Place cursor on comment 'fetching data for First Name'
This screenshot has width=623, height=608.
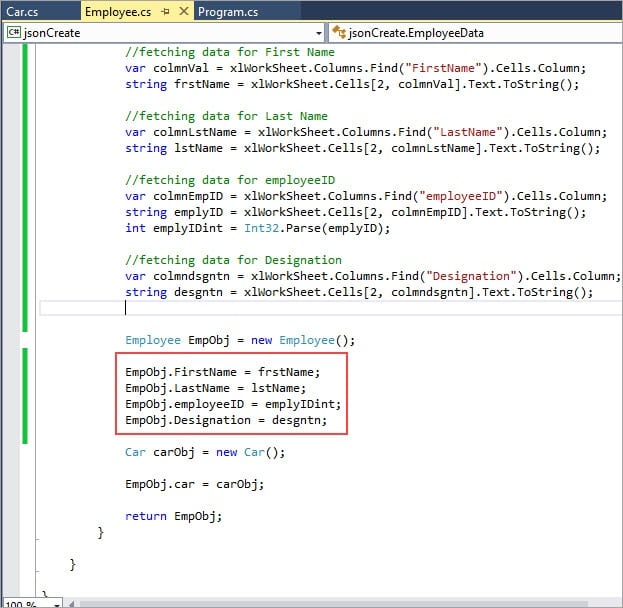pos(230,52)
